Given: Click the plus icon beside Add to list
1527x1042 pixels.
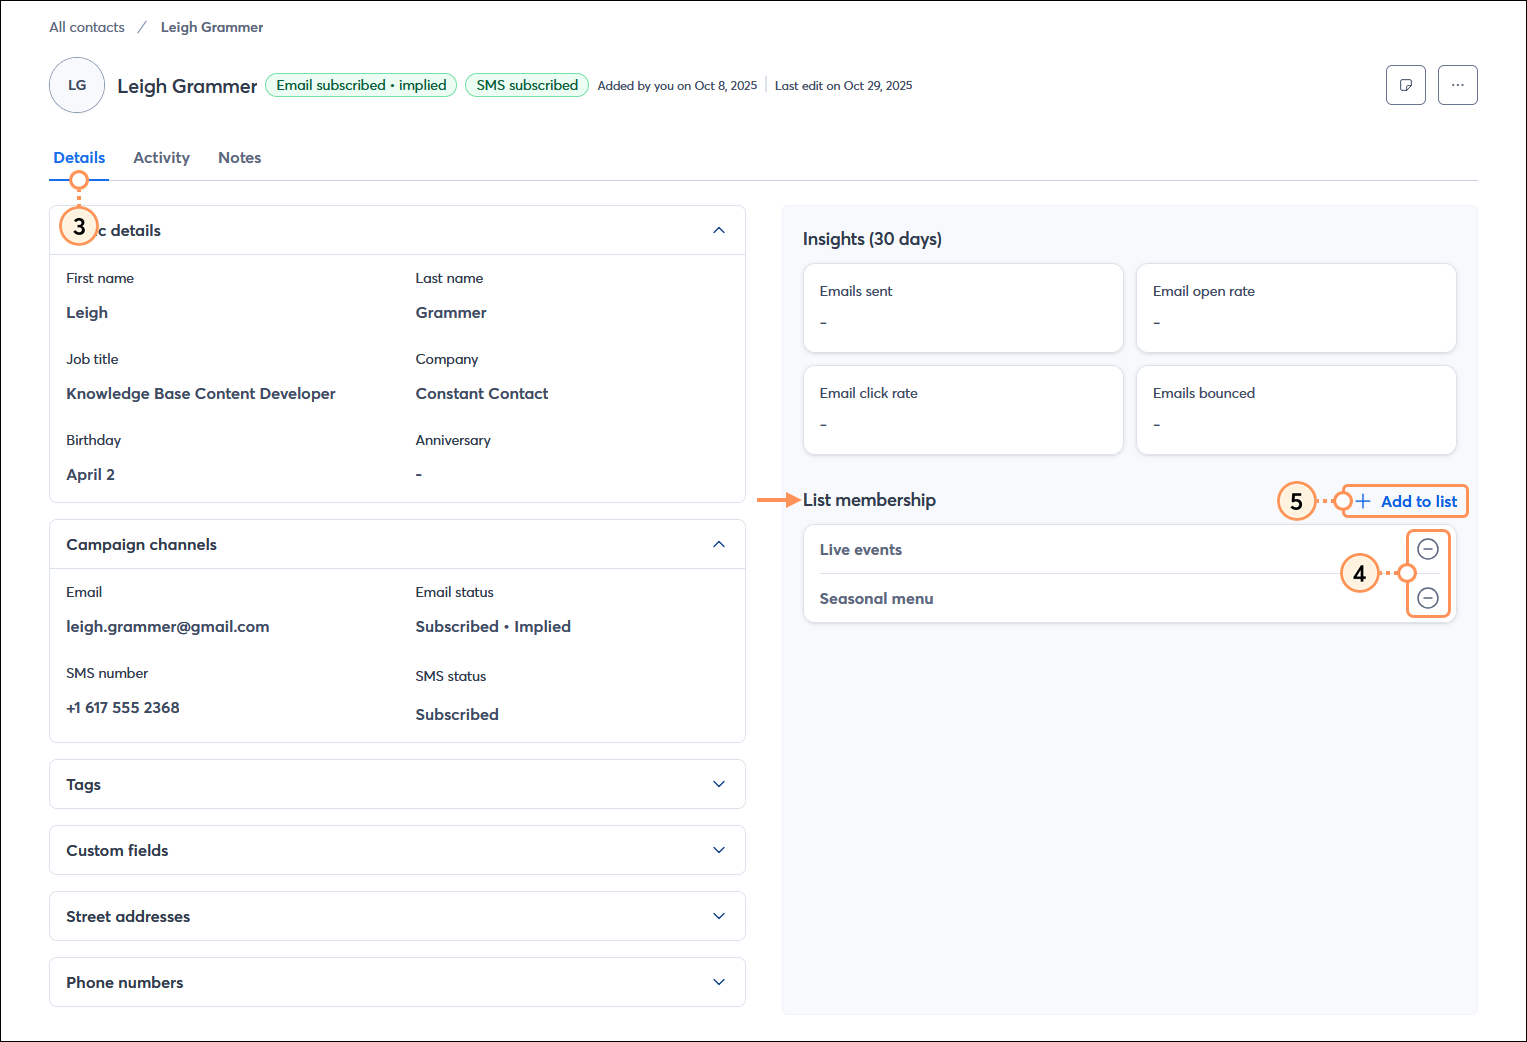Looking at the screenshot, I should (x=1362, y=500).
